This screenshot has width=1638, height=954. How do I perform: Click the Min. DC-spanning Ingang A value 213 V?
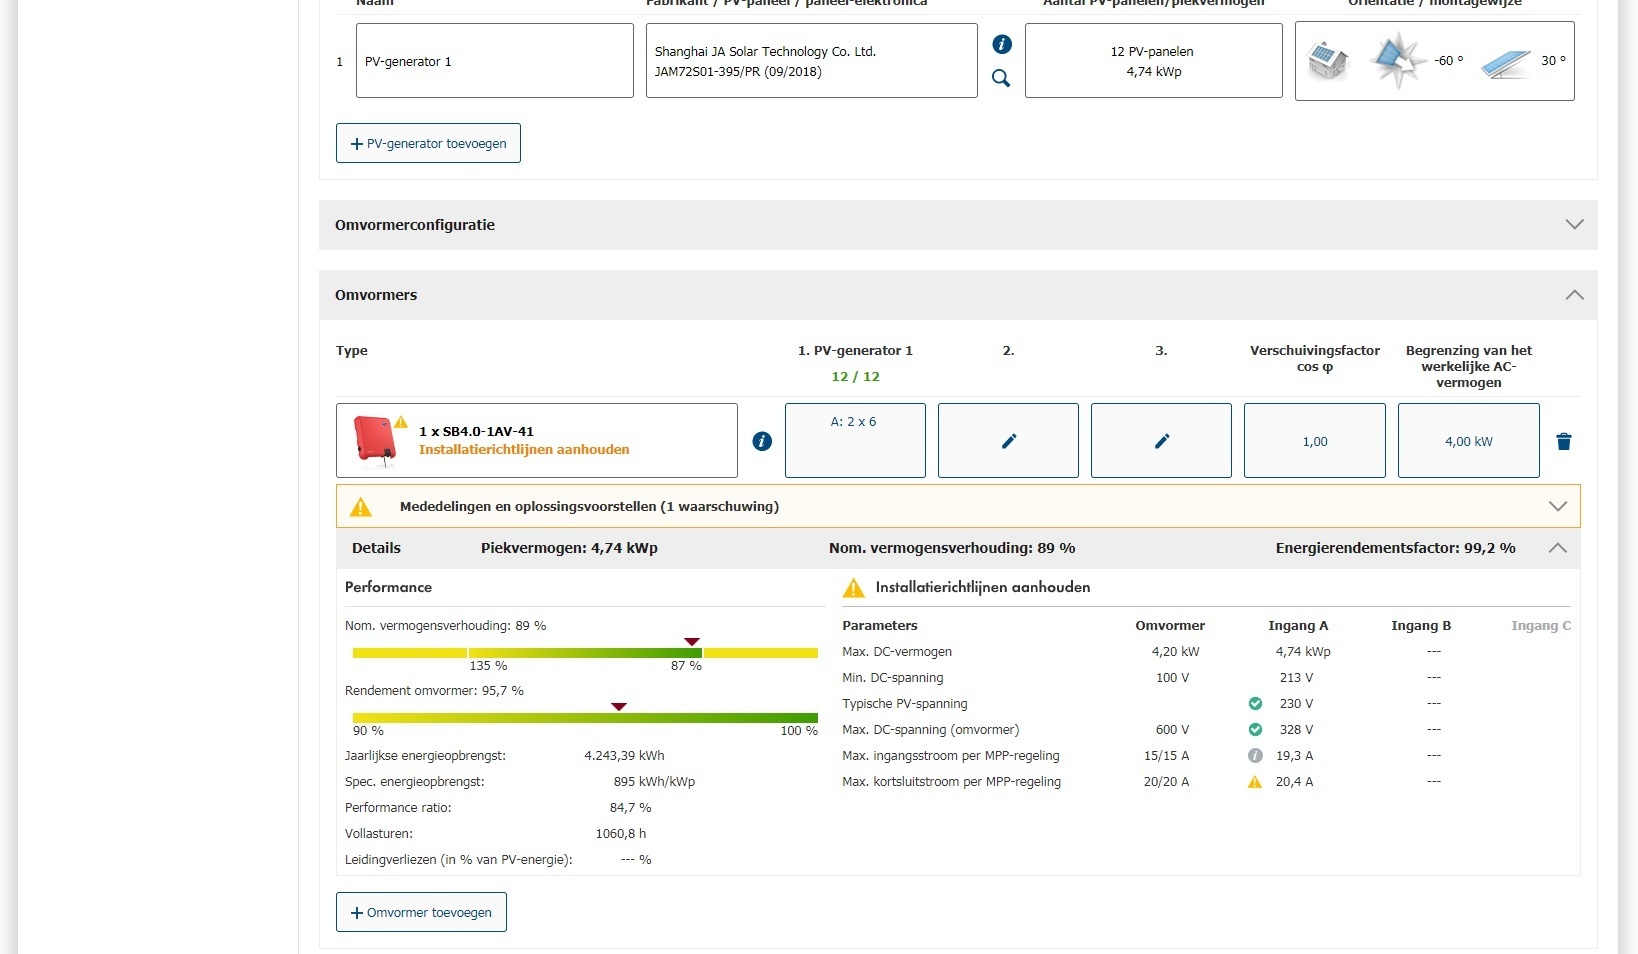pos(1296,678)
